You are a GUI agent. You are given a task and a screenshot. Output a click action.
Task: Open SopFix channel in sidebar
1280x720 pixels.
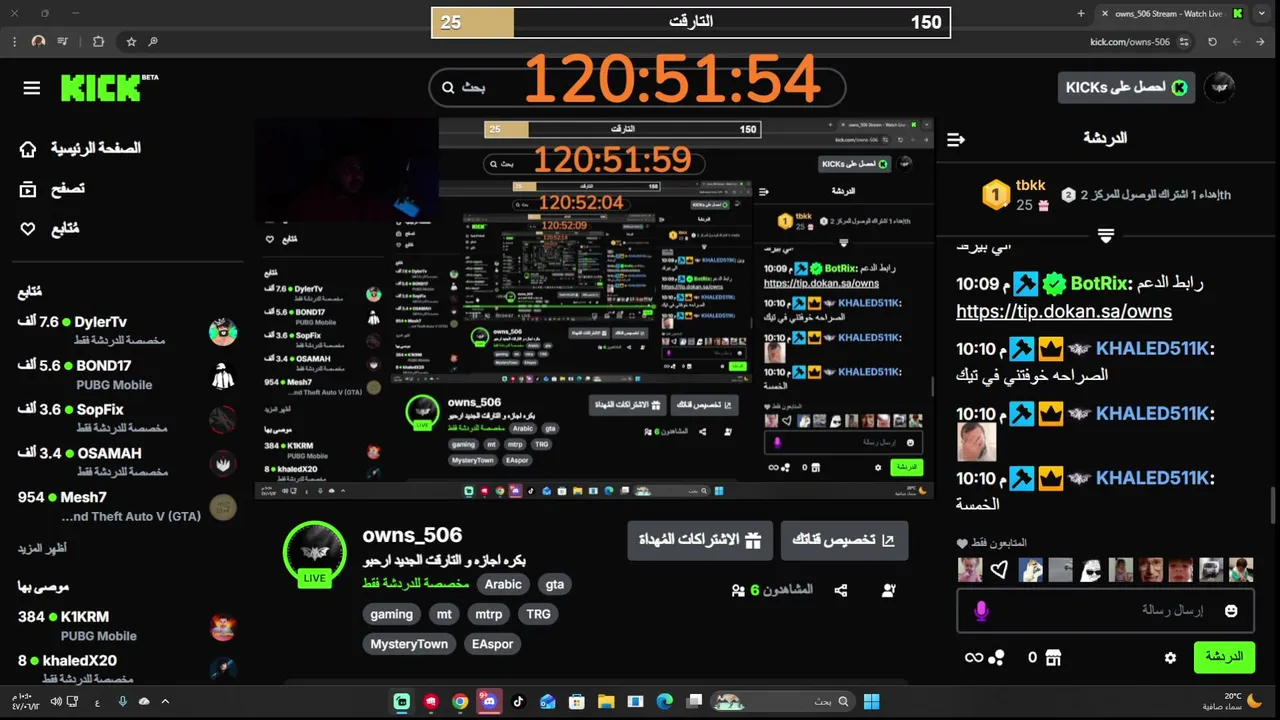127,418
